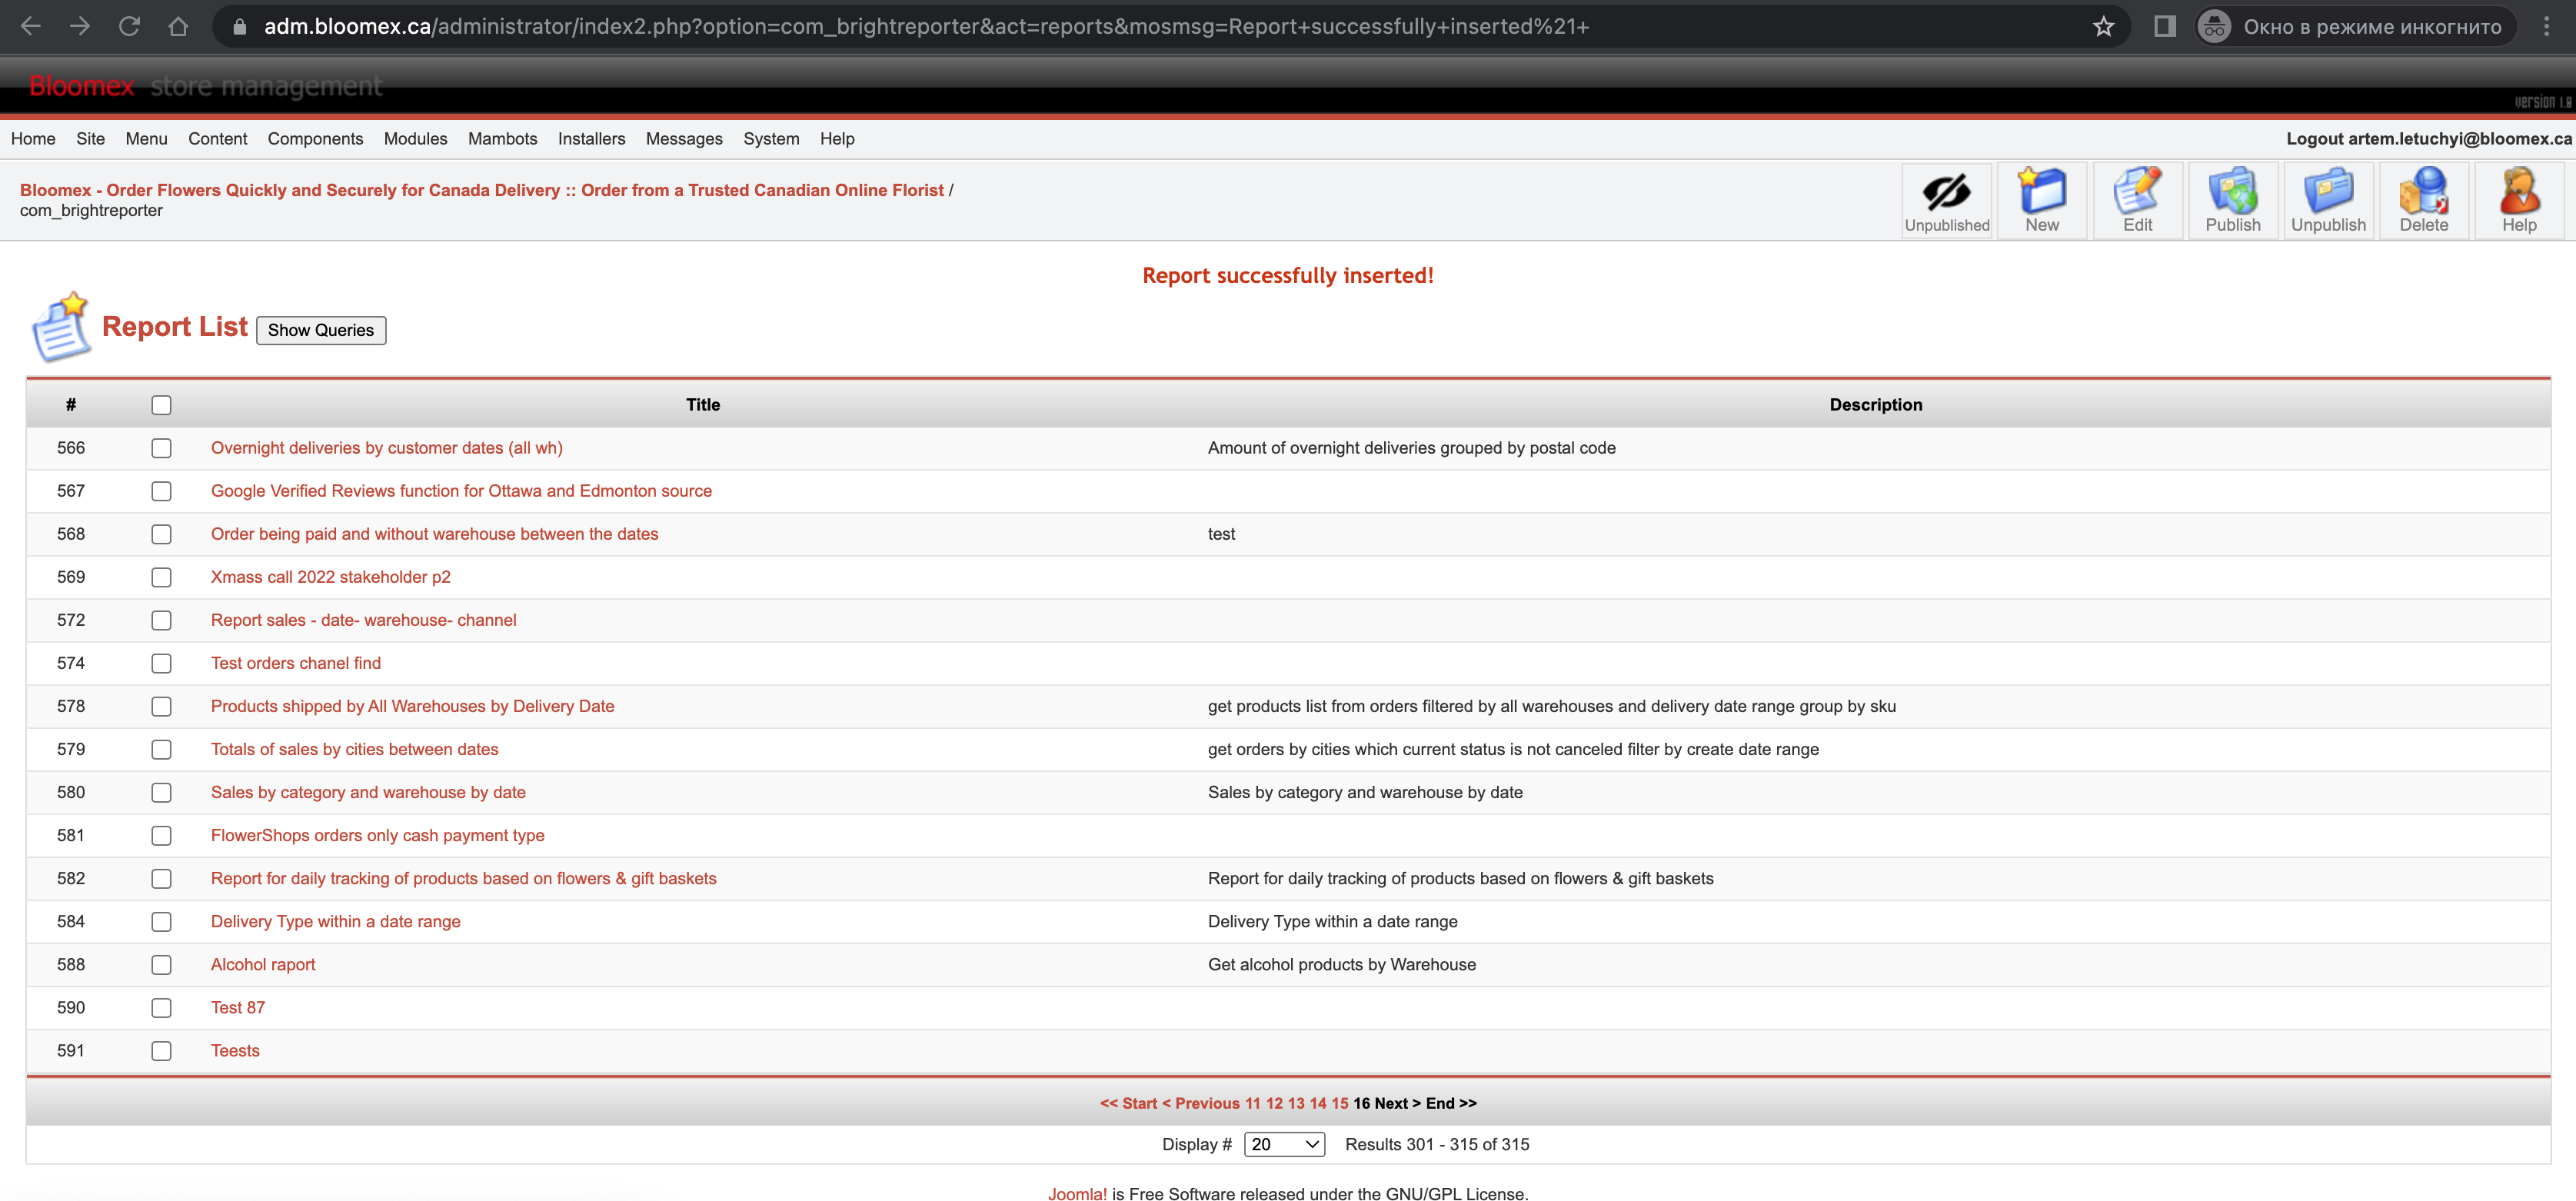Open the Mambots menu

[502, 139]
